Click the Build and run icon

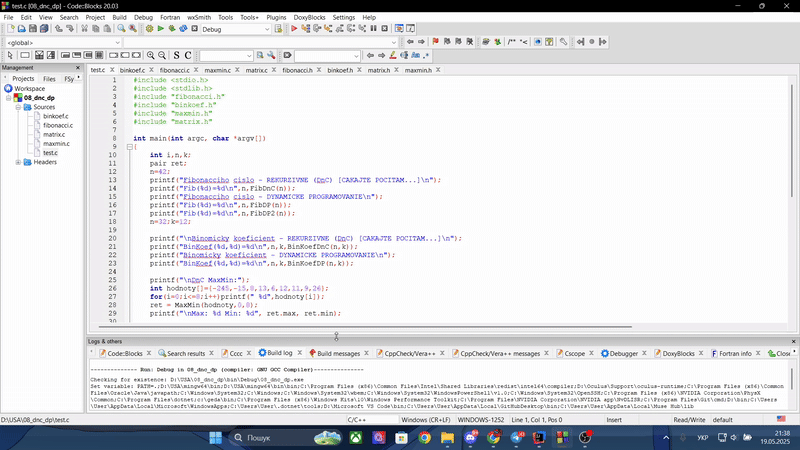(x=172, y=29)
